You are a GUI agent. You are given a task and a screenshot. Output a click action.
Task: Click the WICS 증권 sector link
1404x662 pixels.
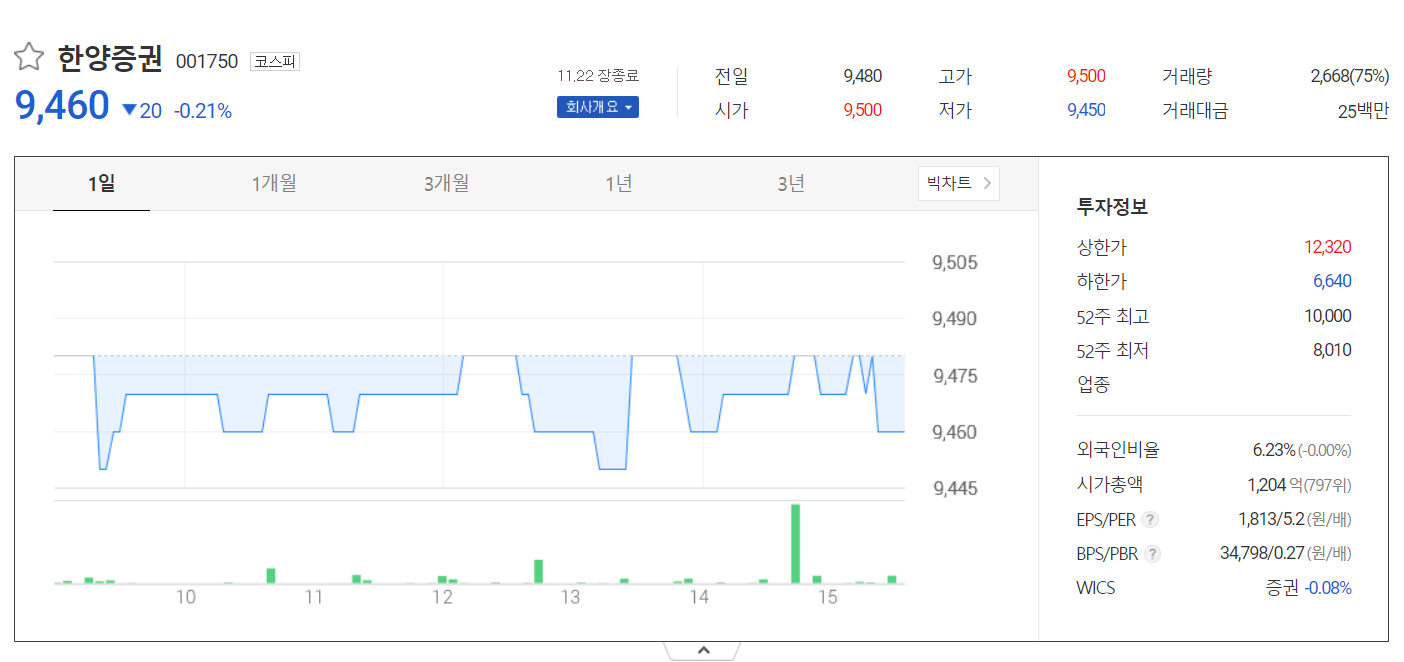1282,588
